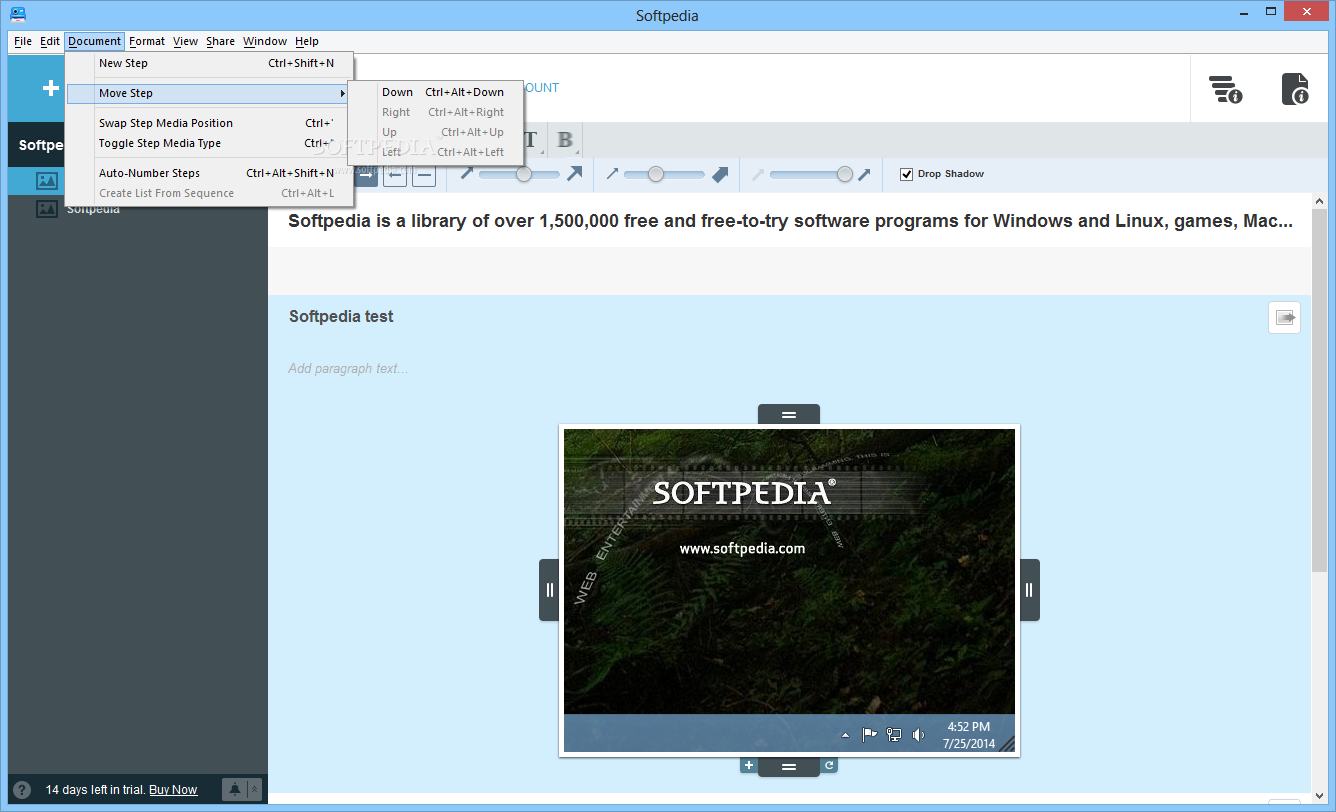Select the image step icon above Softpedia
The image size is (1336, 812).
pyautogui.click(x=47, y=181)
